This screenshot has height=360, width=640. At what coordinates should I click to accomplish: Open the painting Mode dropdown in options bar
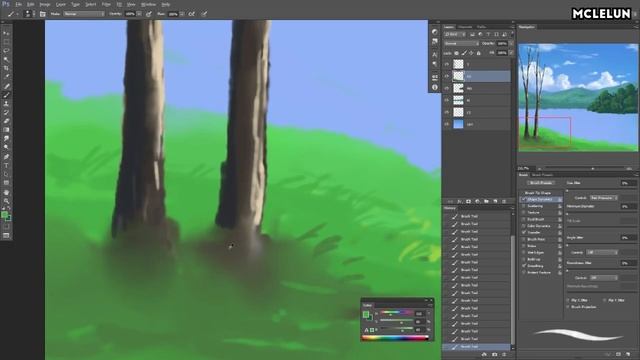(84, 14)
